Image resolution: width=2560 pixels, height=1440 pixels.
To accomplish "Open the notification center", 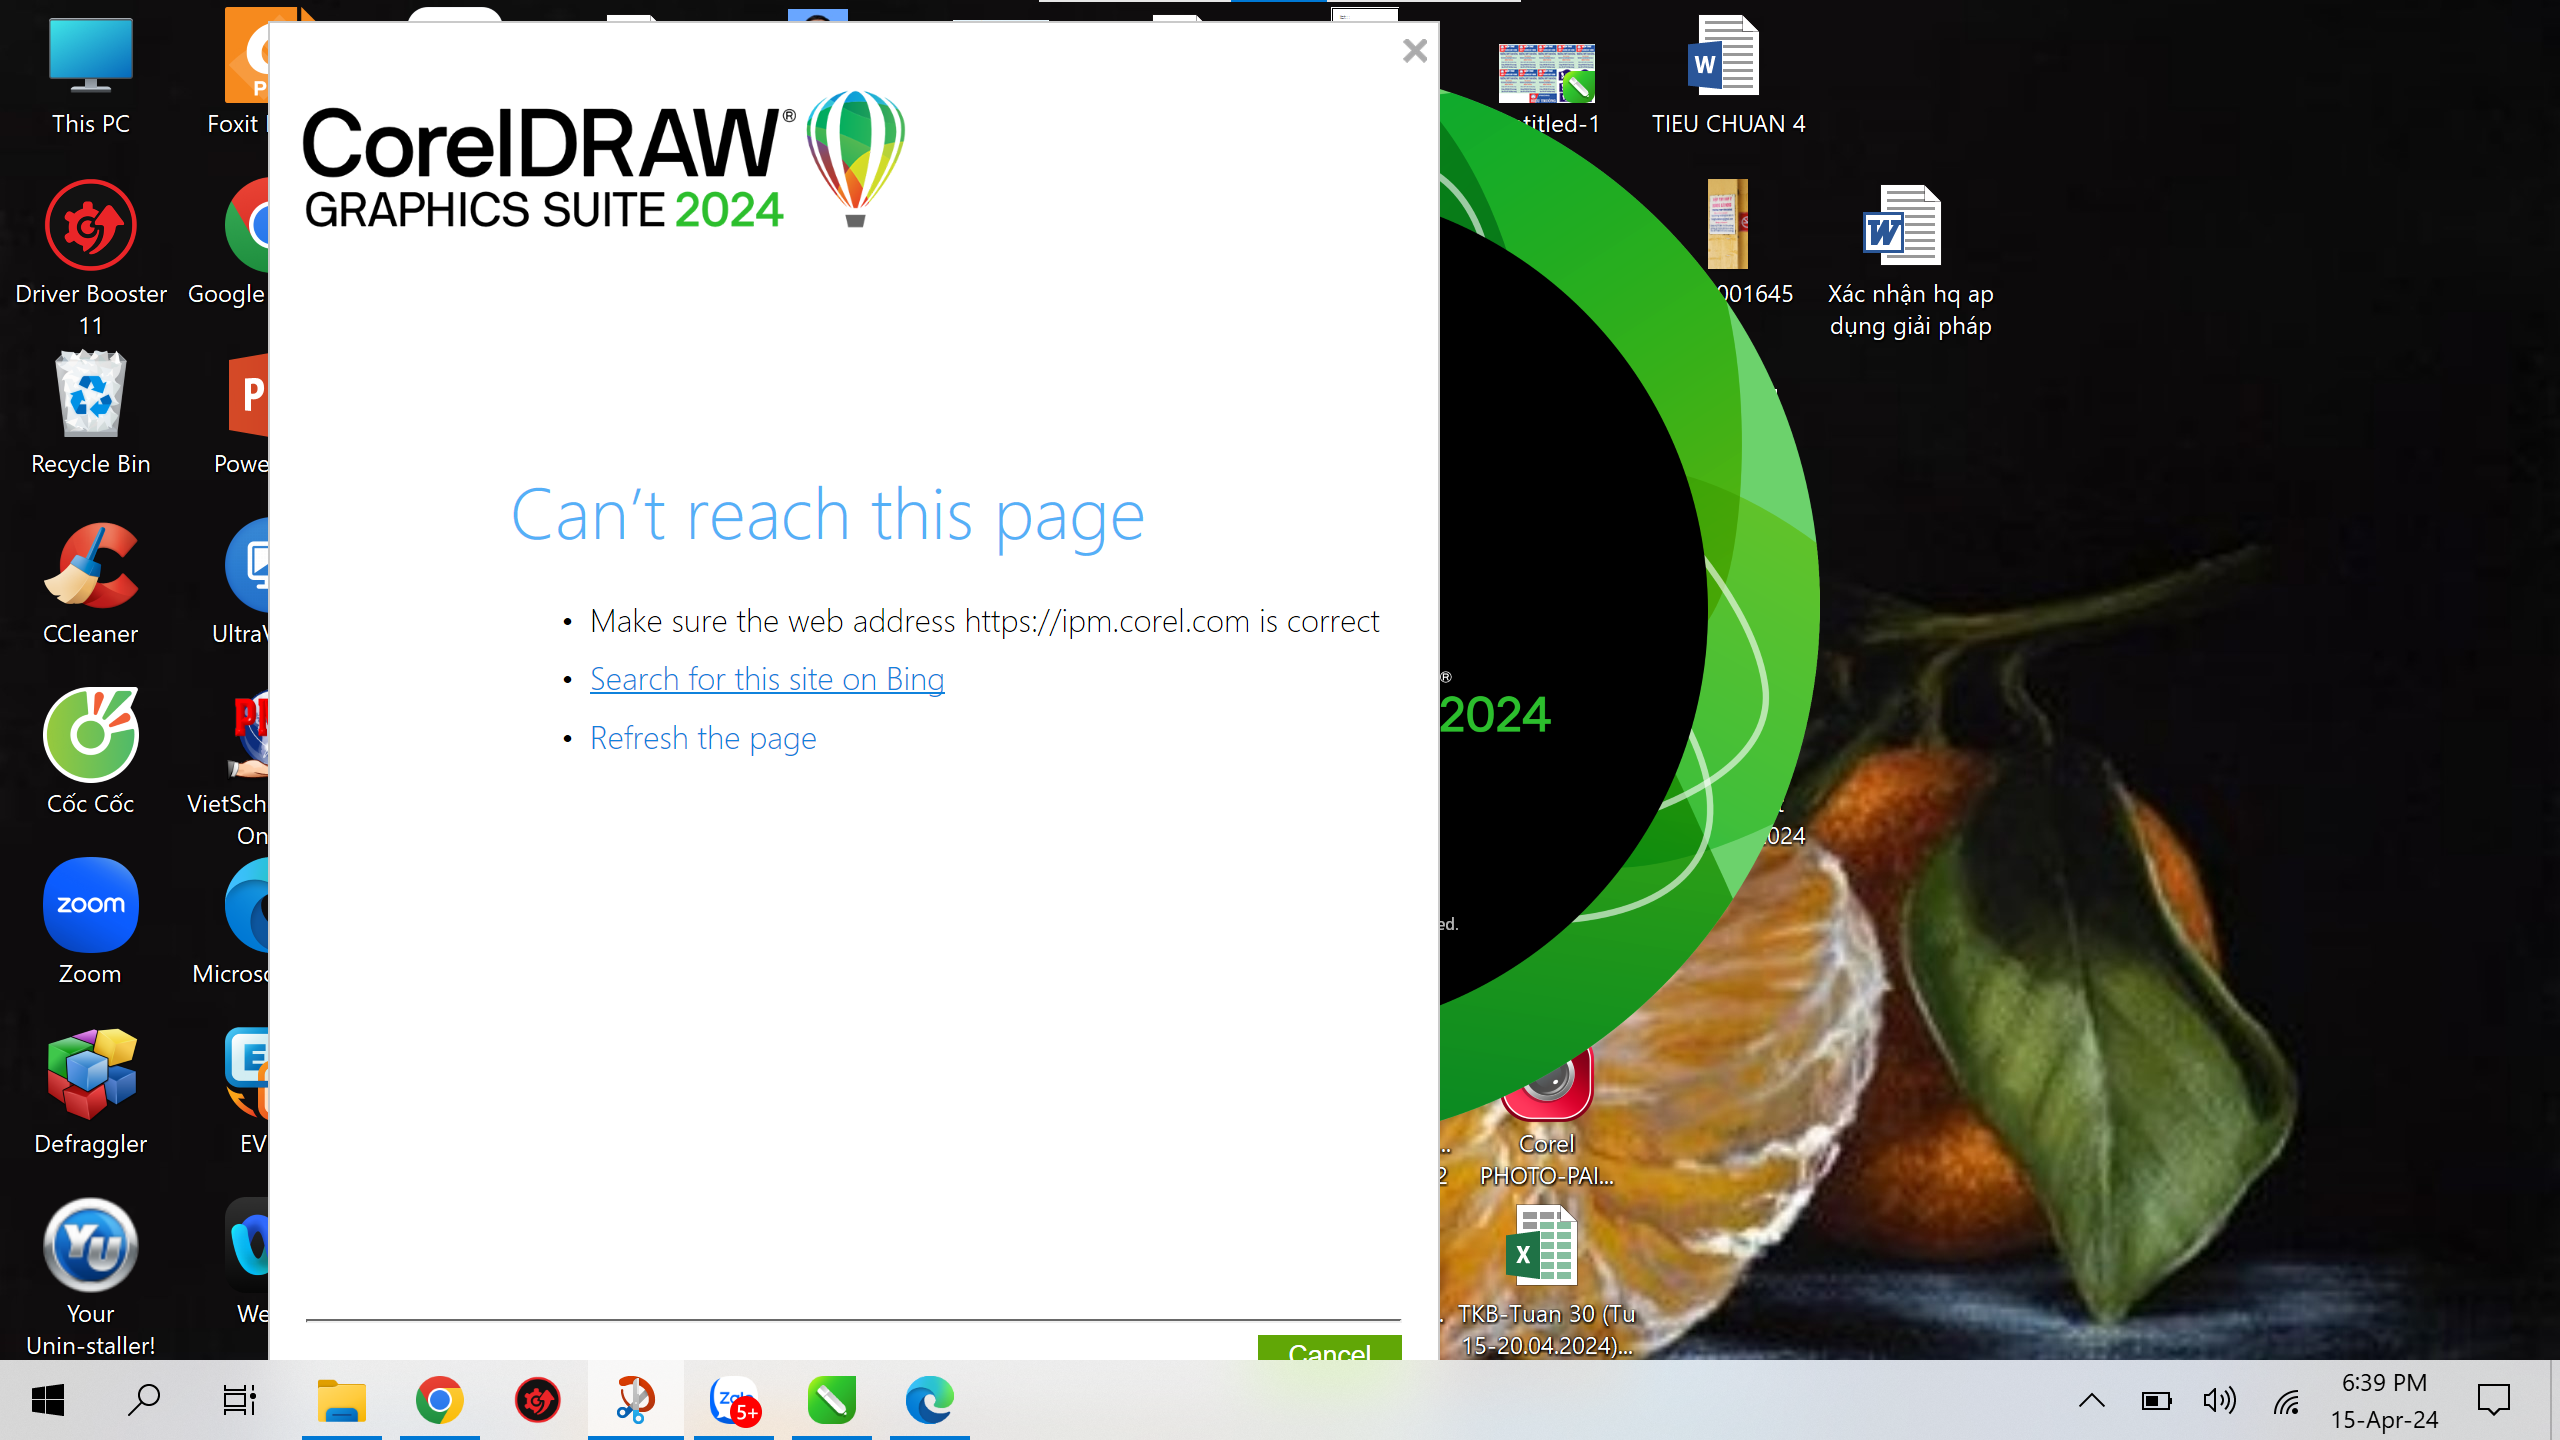I will [x=2494, y=1400].
